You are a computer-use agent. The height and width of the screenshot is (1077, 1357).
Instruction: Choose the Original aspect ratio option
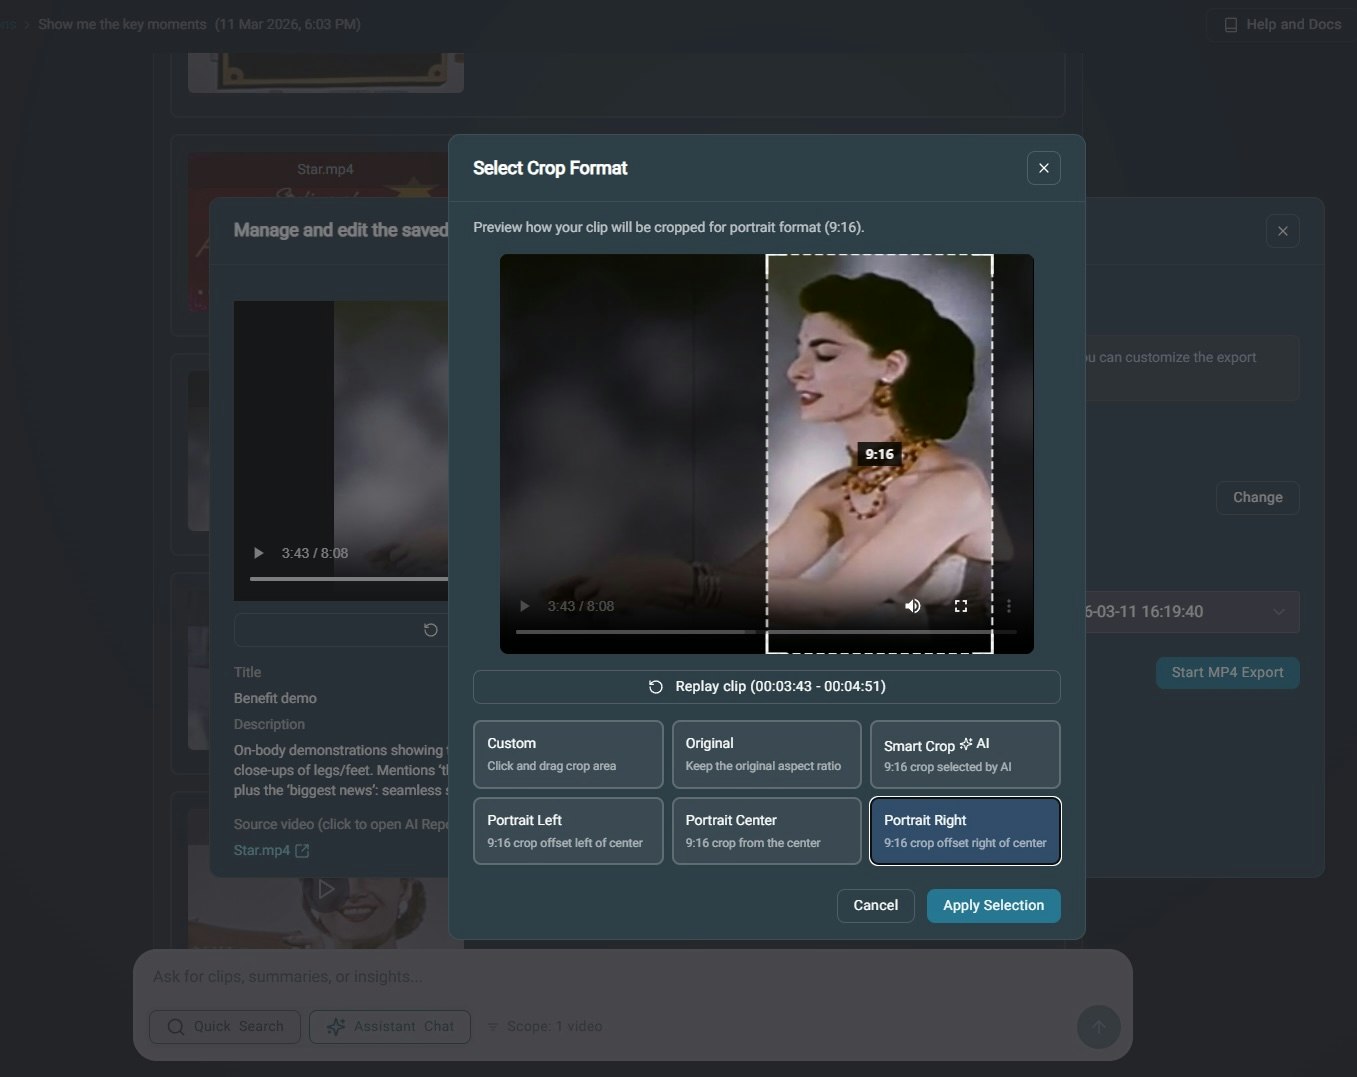click(766, 754)
